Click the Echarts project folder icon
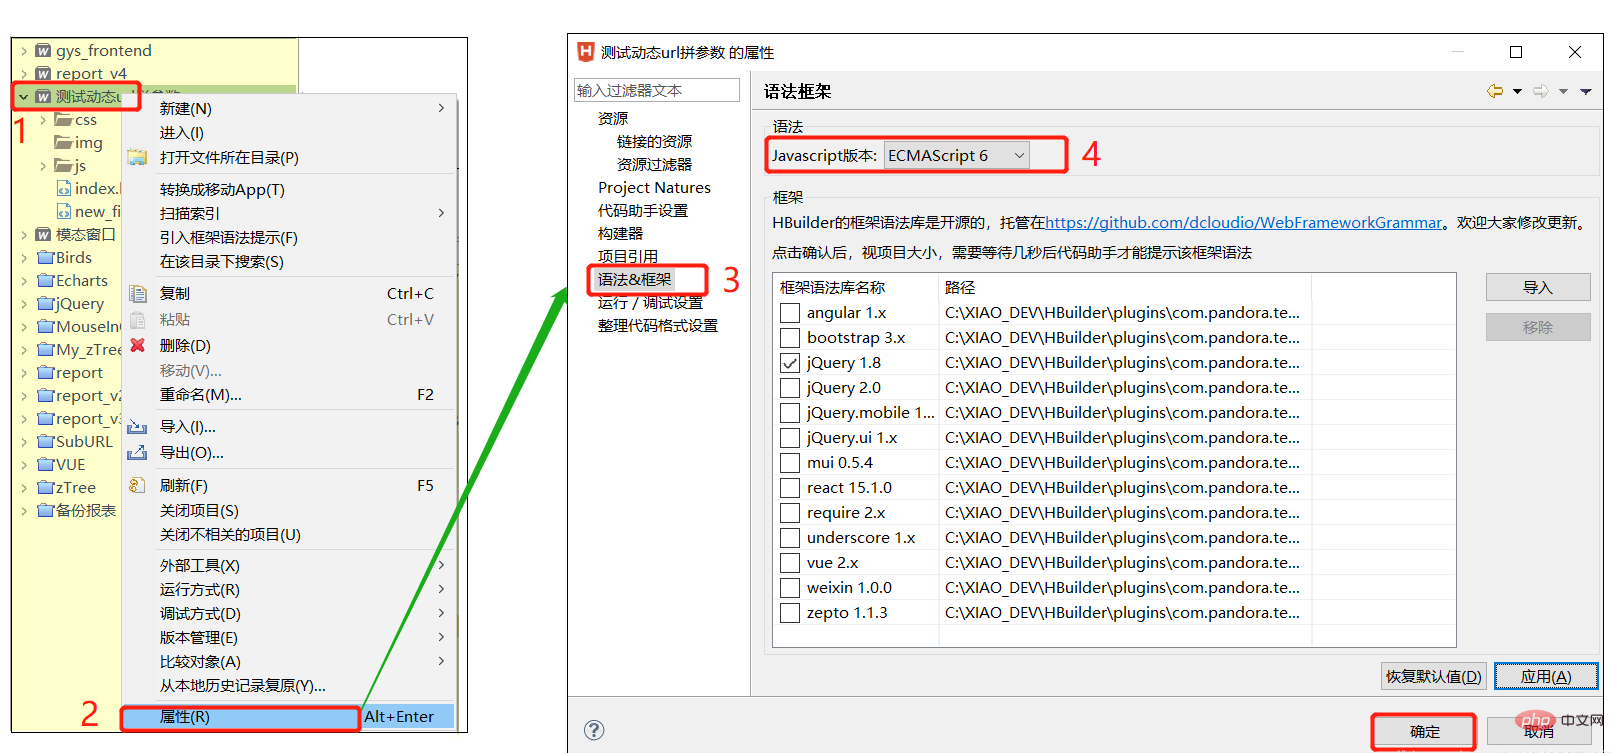Viewport: 1614px width, 753px height. coord(45,281)
